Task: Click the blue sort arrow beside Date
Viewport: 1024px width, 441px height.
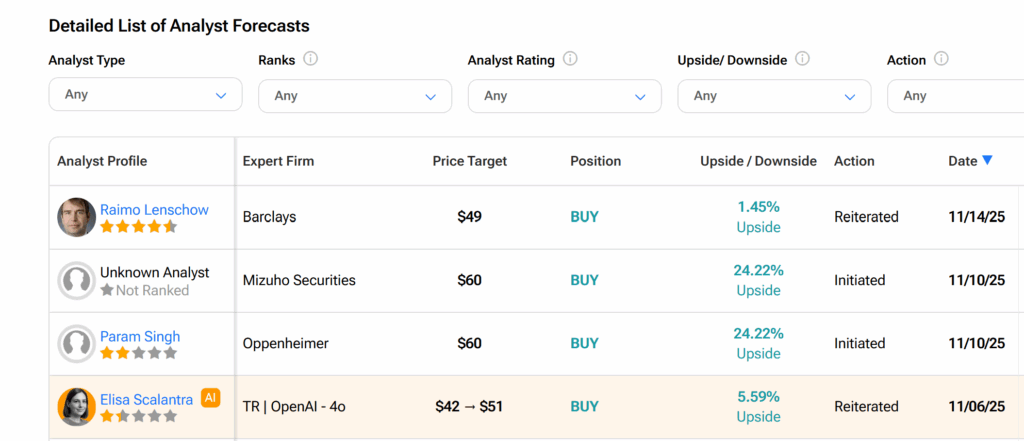Action: tap(987, 160)
